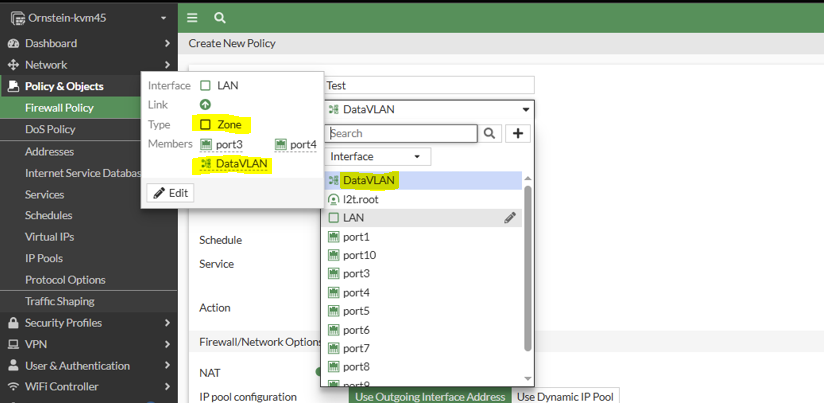Viewport: 824px width, 403px height.
Task: Expand the VPN menu
Action: pyautogui.click(x=167, y=344)
